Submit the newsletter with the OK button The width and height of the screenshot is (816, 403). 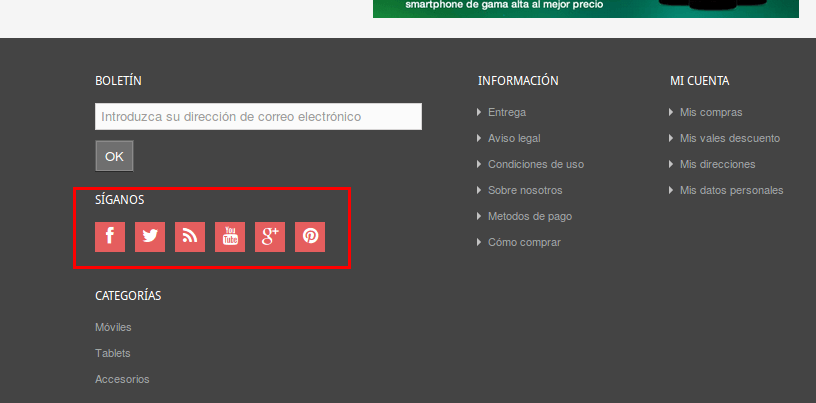(x=114, y=156)
